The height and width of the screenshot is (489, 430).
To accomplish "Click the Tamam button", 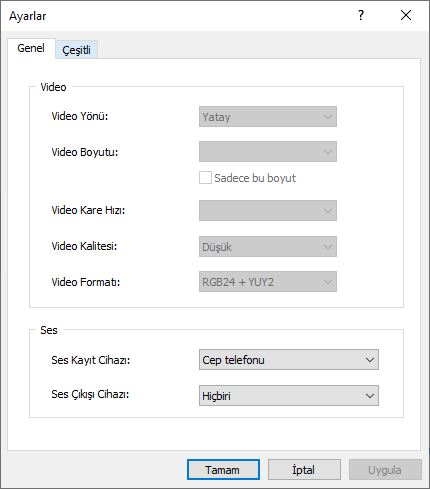I will [x=223, y=470].
